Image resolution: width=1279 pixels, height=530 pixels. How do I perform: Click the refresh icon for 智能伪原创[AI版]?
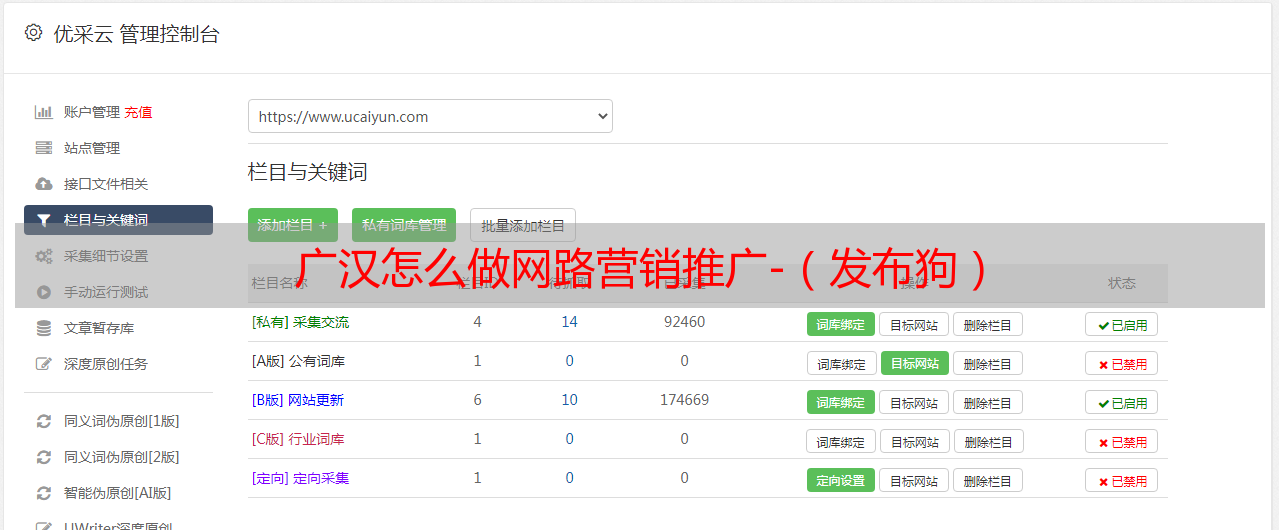coord(43,493)
